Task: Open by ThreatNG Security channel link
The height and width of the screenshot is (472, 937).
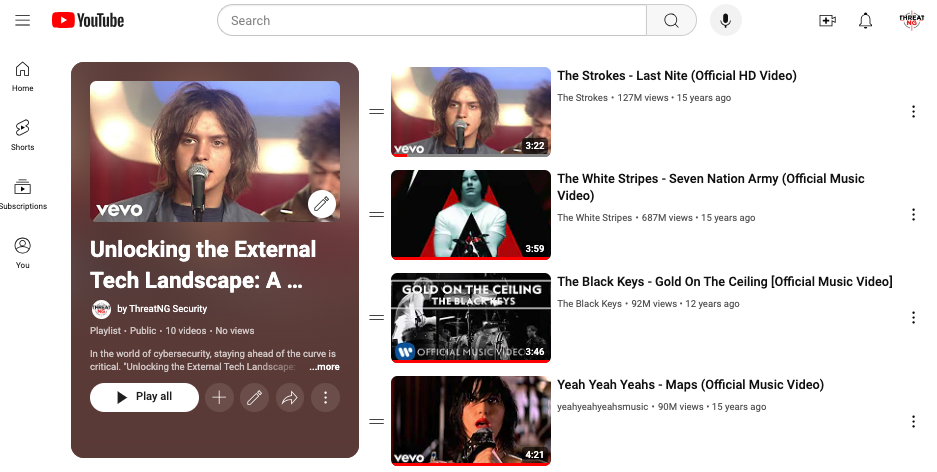Action: 162,309
